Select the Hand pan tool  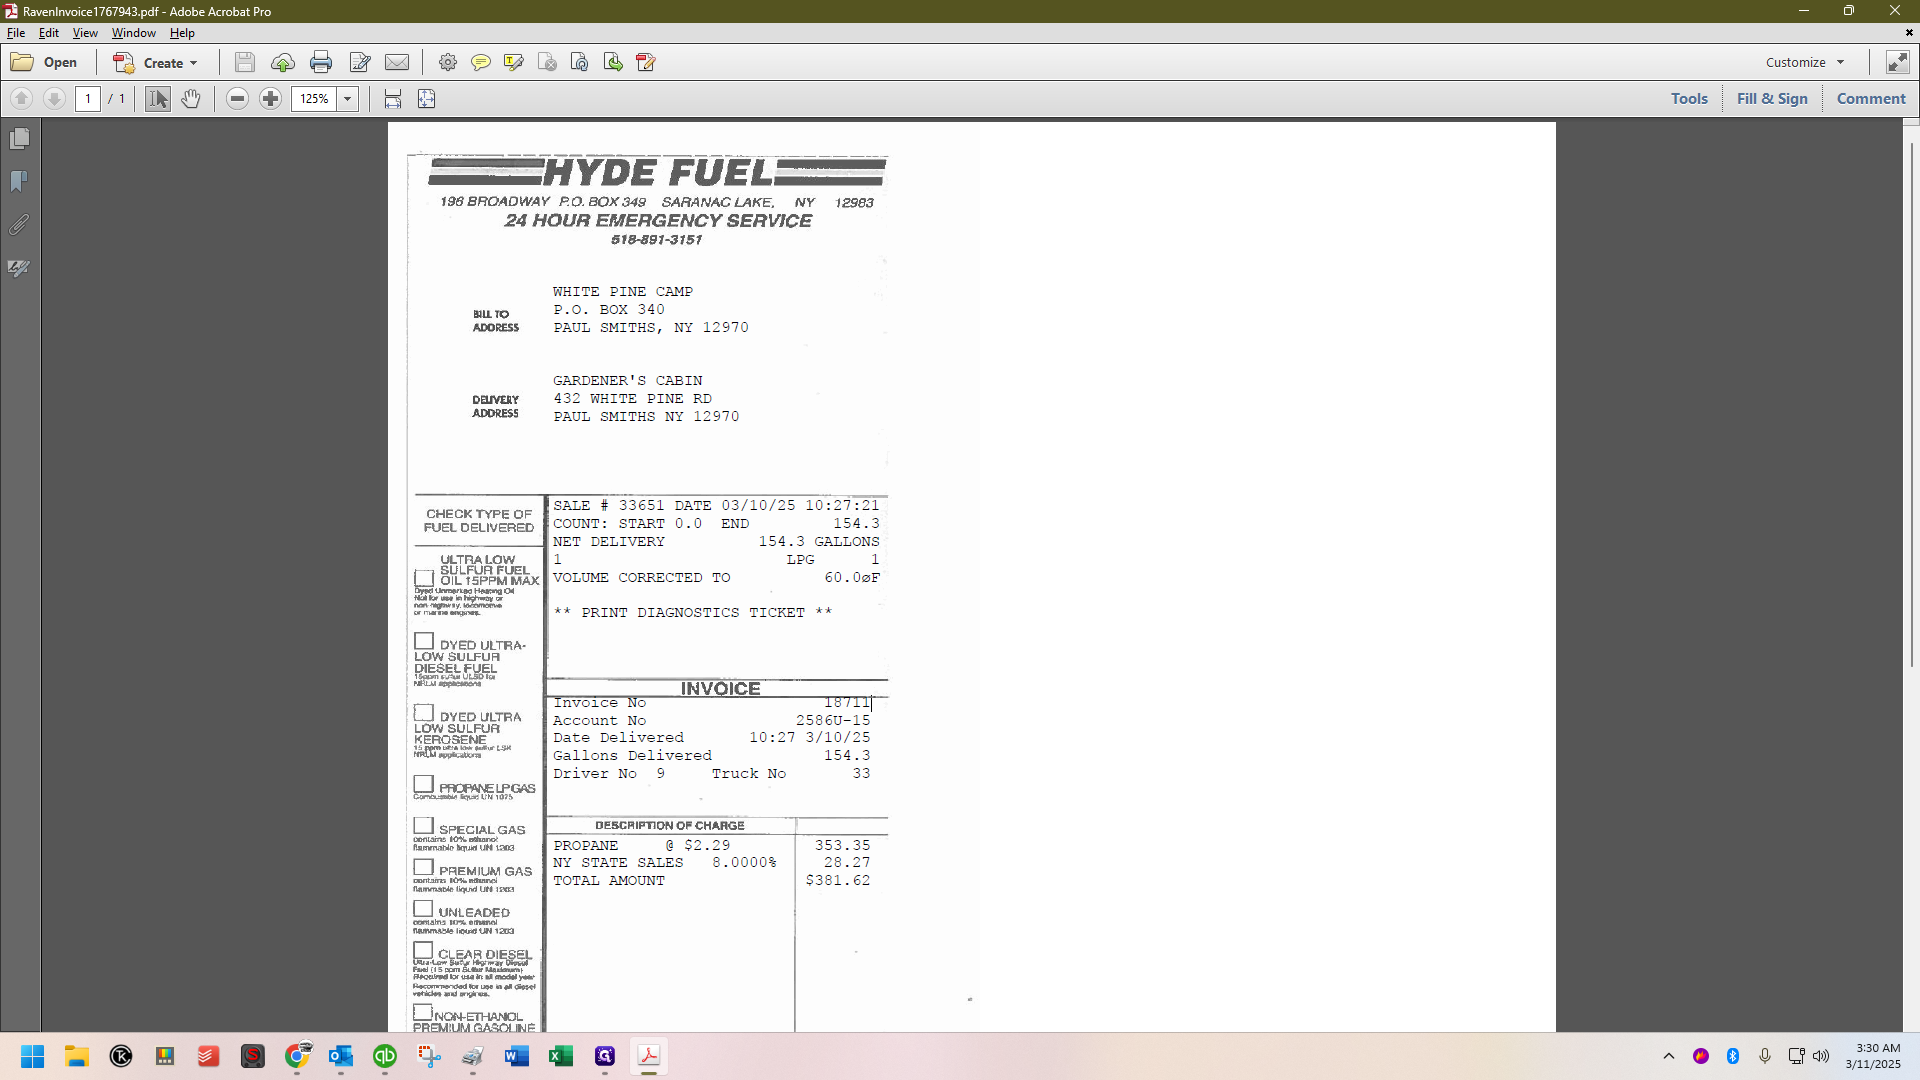click(191, 99)
